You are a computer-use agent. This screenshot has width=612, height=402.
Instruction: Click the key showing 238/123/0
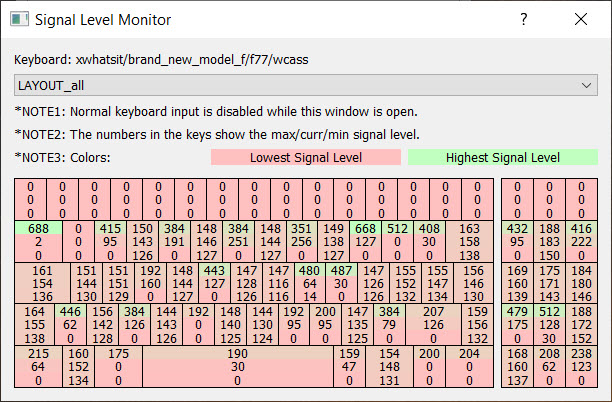[581, 367]
